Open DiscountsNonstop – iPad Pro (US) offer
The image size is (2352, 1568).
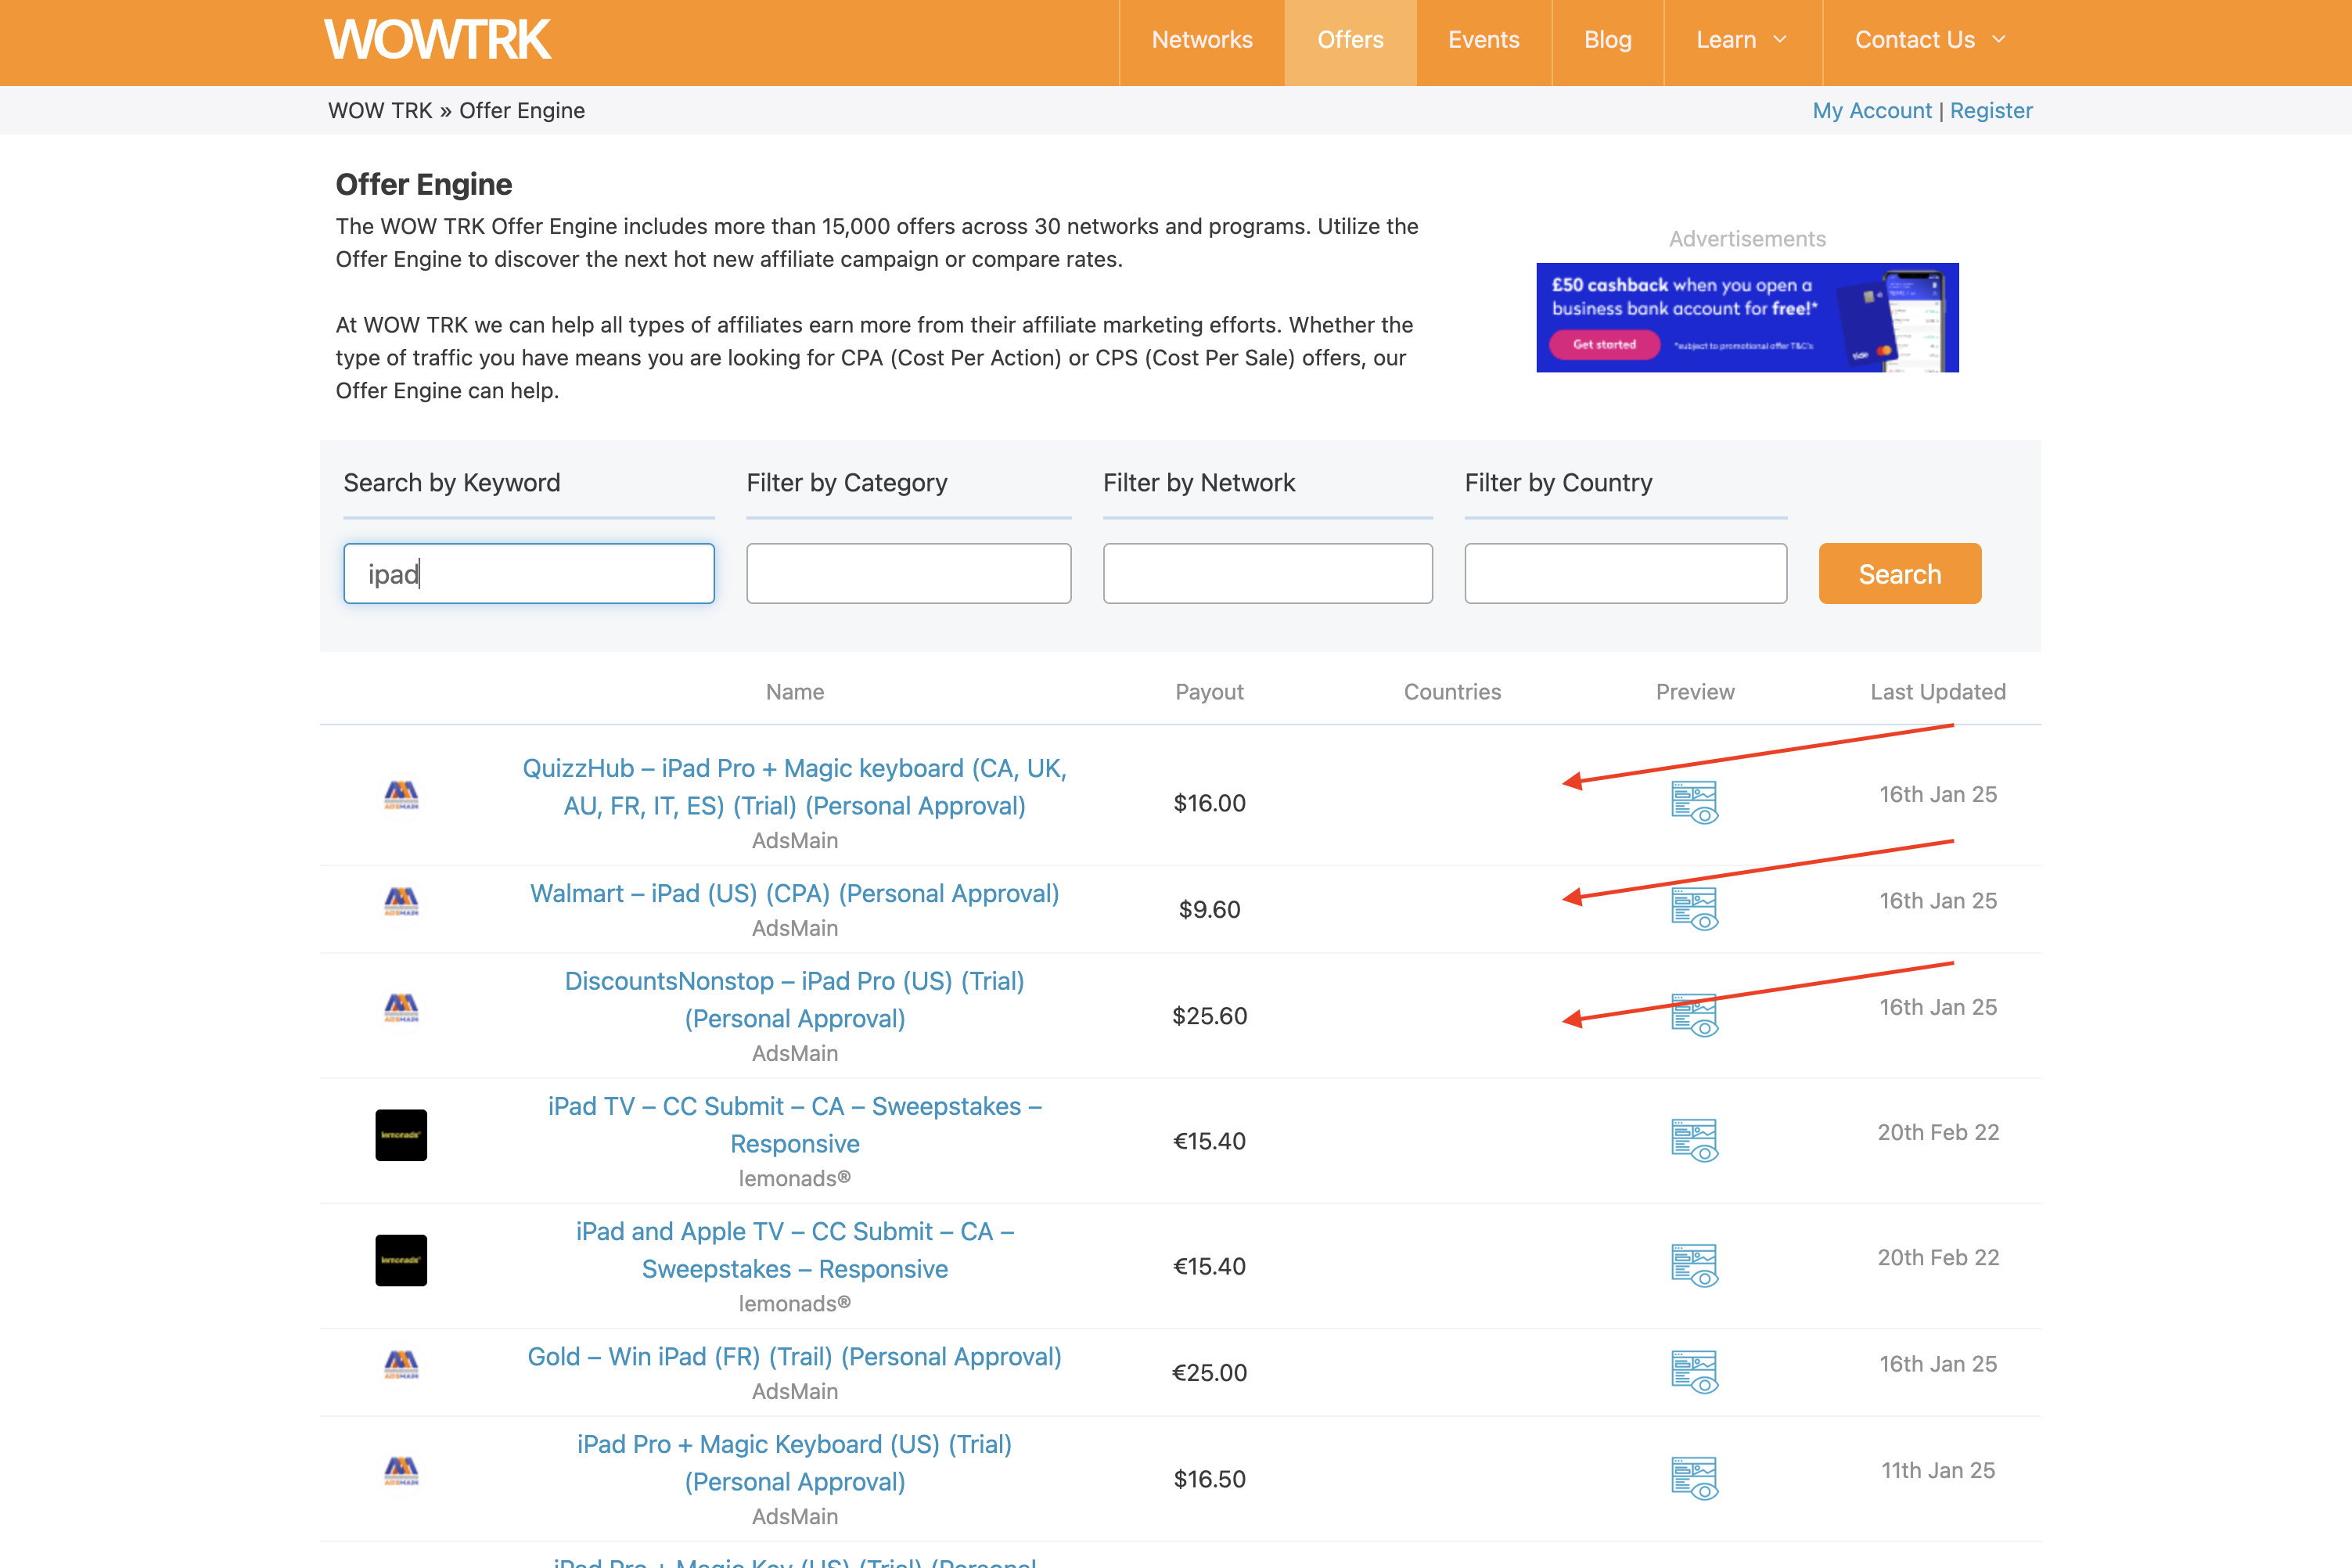coord(795,1000)
